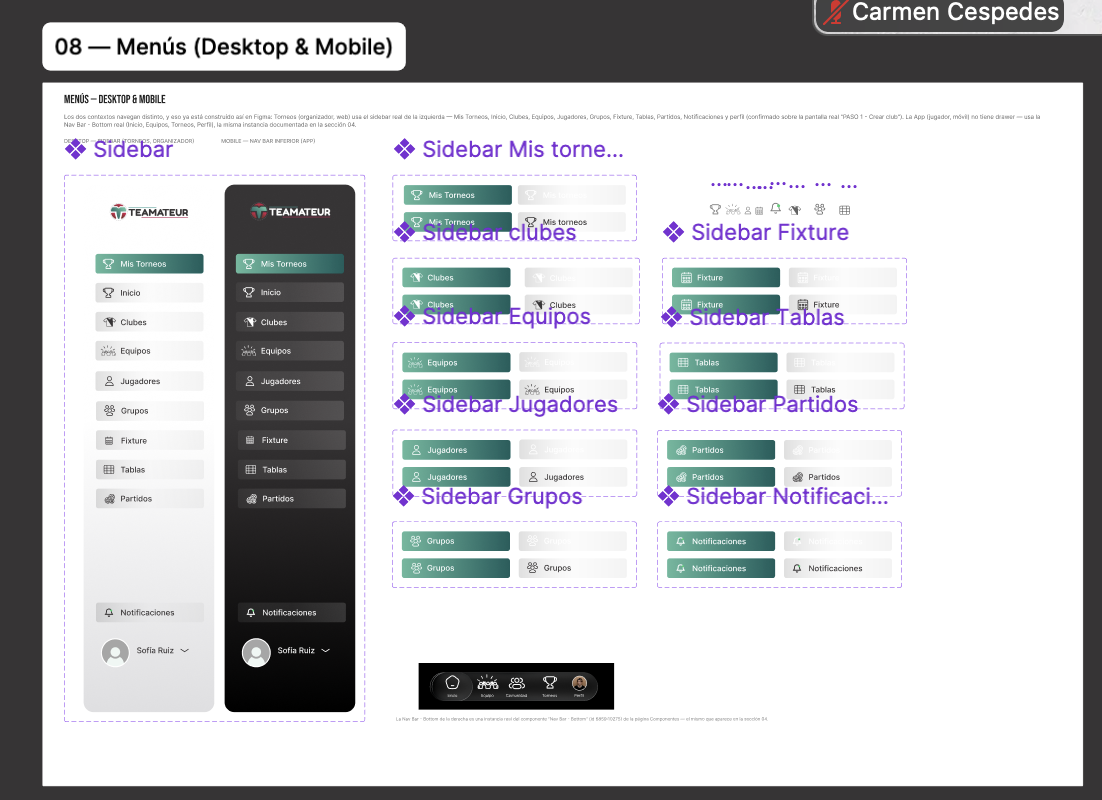1102x800 pixels.
Task: Click 'Sofía Ruiz' name in the light sidebar
Action: [x=155, y=650]
